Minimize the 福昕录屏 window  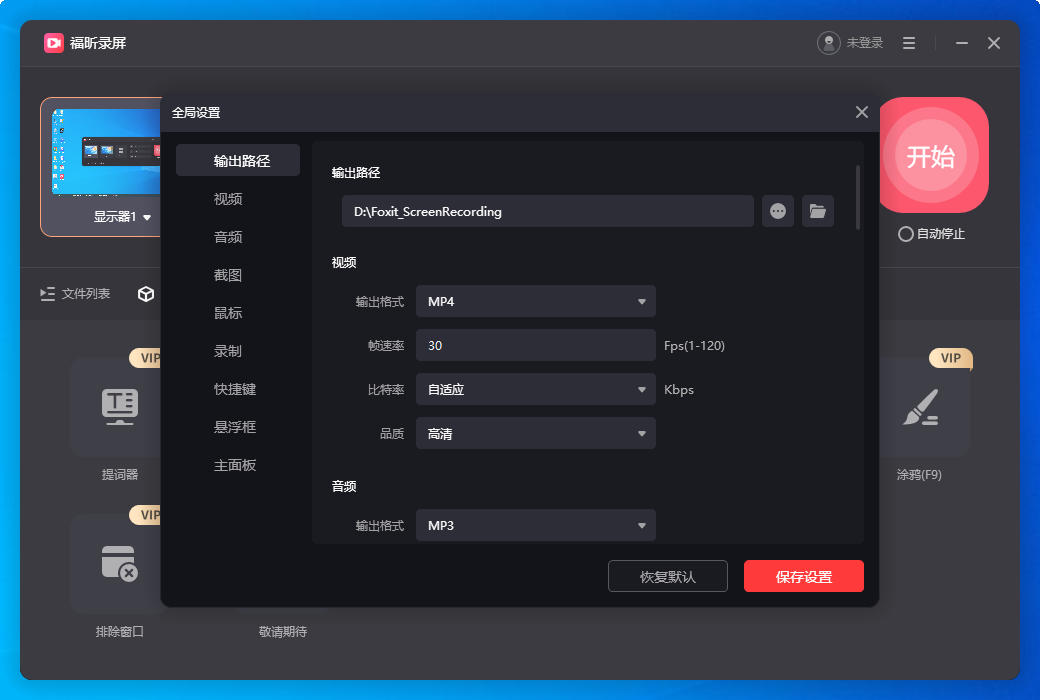click(x=962, y=43)
